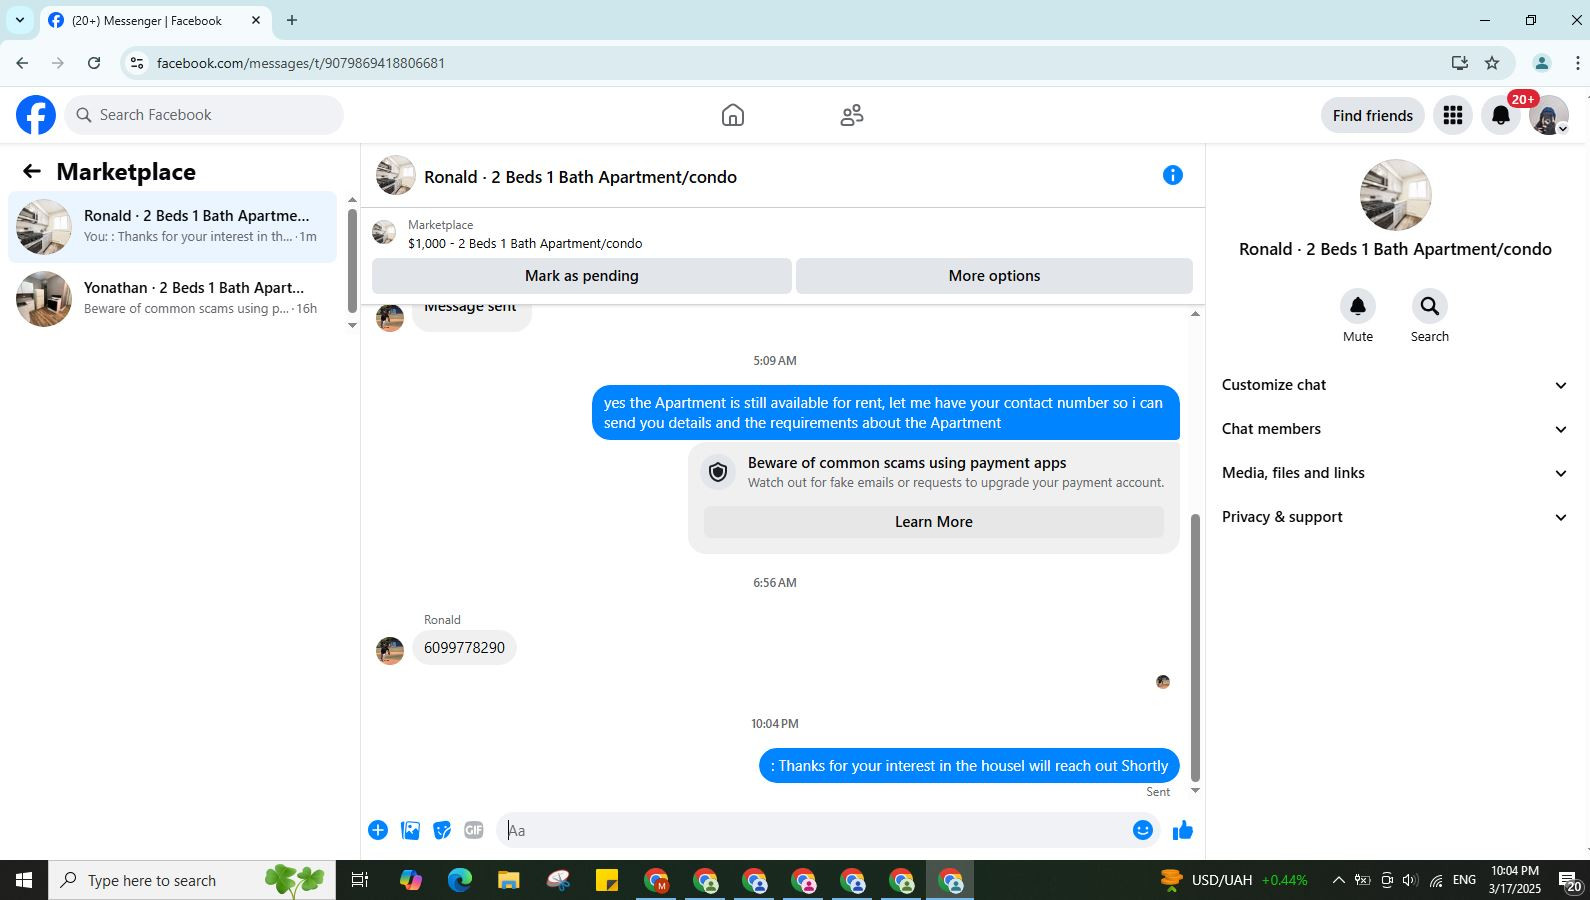This screenshot has width=1590, height=900.
Task: Open Ronald's 2 Beds 1 Bath conversation
Action: 173,227
